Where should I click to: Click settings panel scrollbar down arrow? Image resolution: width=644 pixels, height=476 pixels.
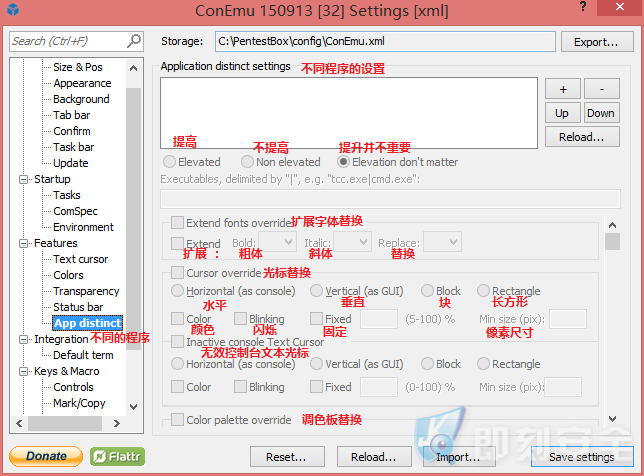[612, 419]
